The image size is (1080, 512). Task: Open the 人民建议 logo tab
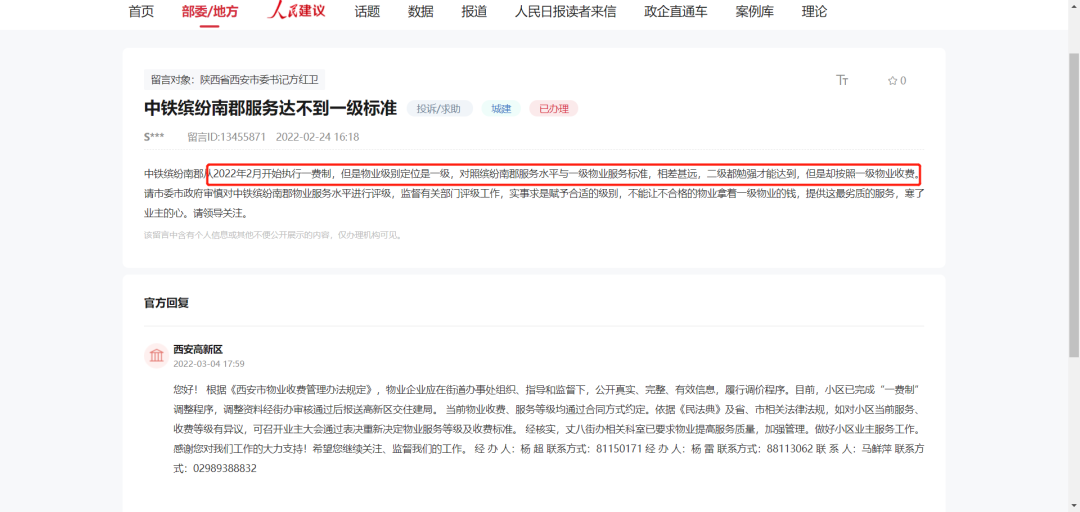pyautogui.click(x=296, y=10)
